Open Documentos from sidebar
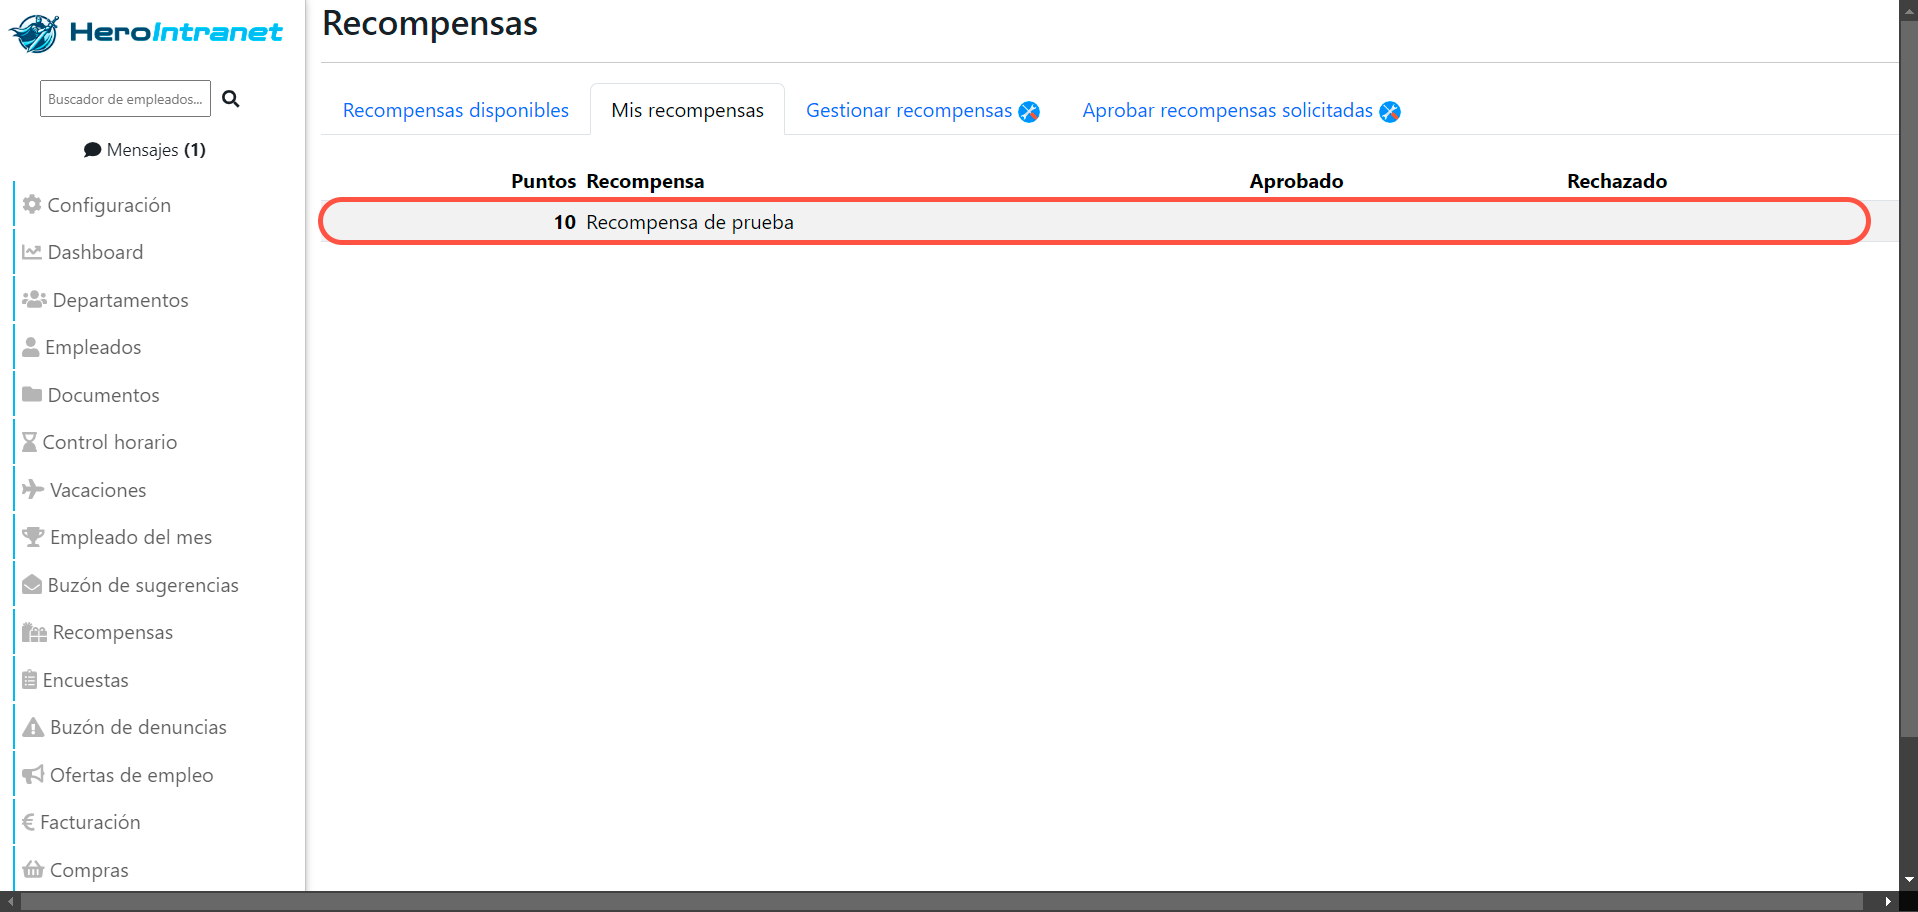Screen dimensions: 1918x912 (103, 395)
